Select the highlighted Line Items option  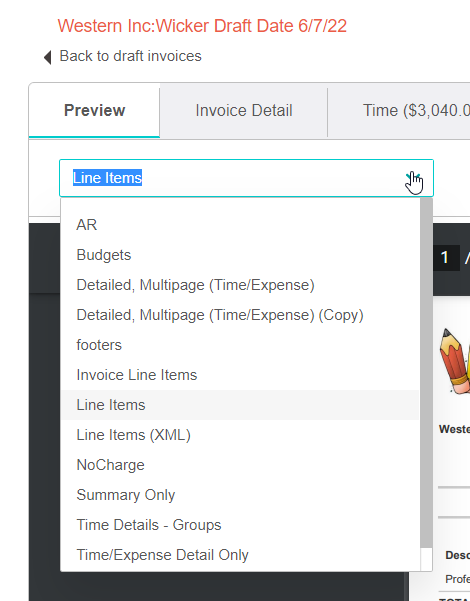240,405
